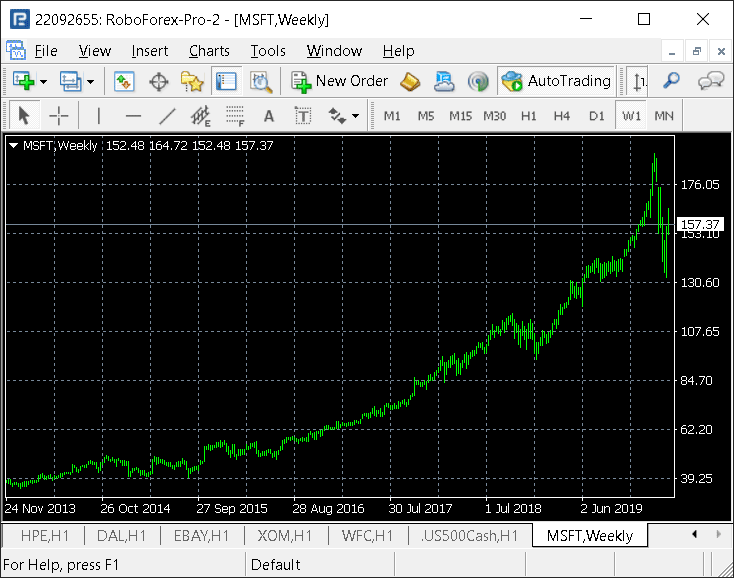Select the Fibonacci retracement tool
The height and width of the screenshot is (578, 734).
coord(235,116)
